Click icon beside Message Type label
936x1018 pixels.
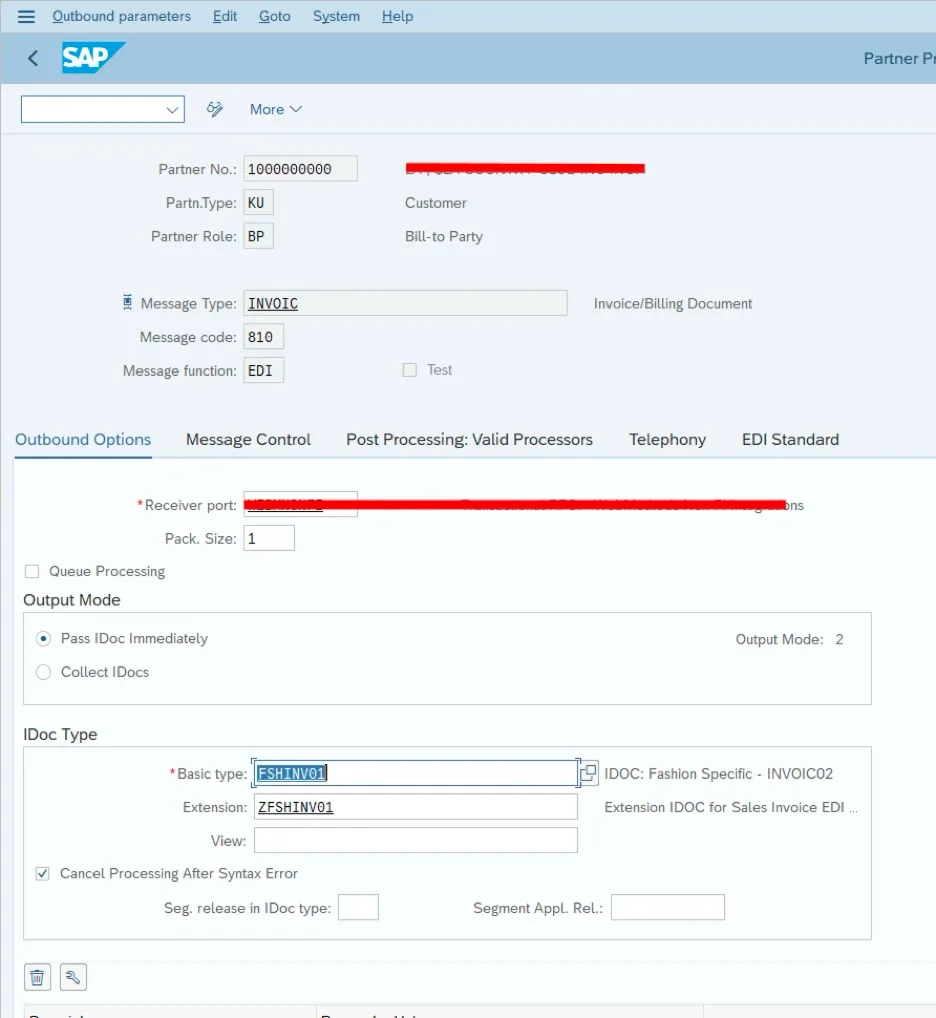[127, 302]
